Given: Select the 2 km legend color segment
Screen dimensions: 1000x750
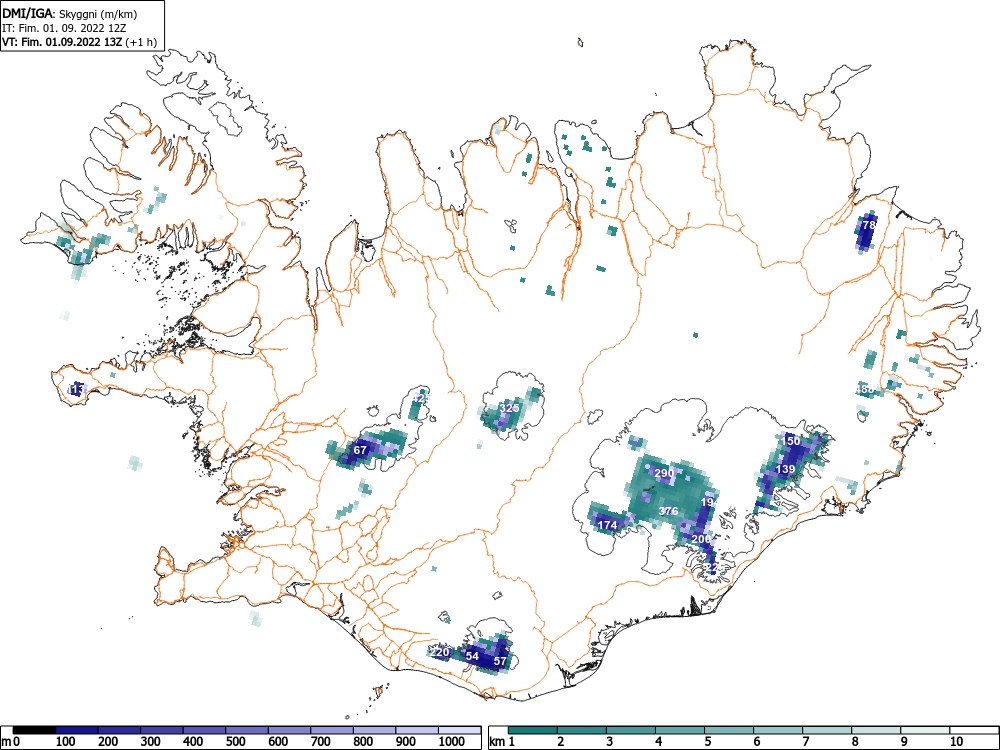Looking at the screenshot, I should point(582,729).
